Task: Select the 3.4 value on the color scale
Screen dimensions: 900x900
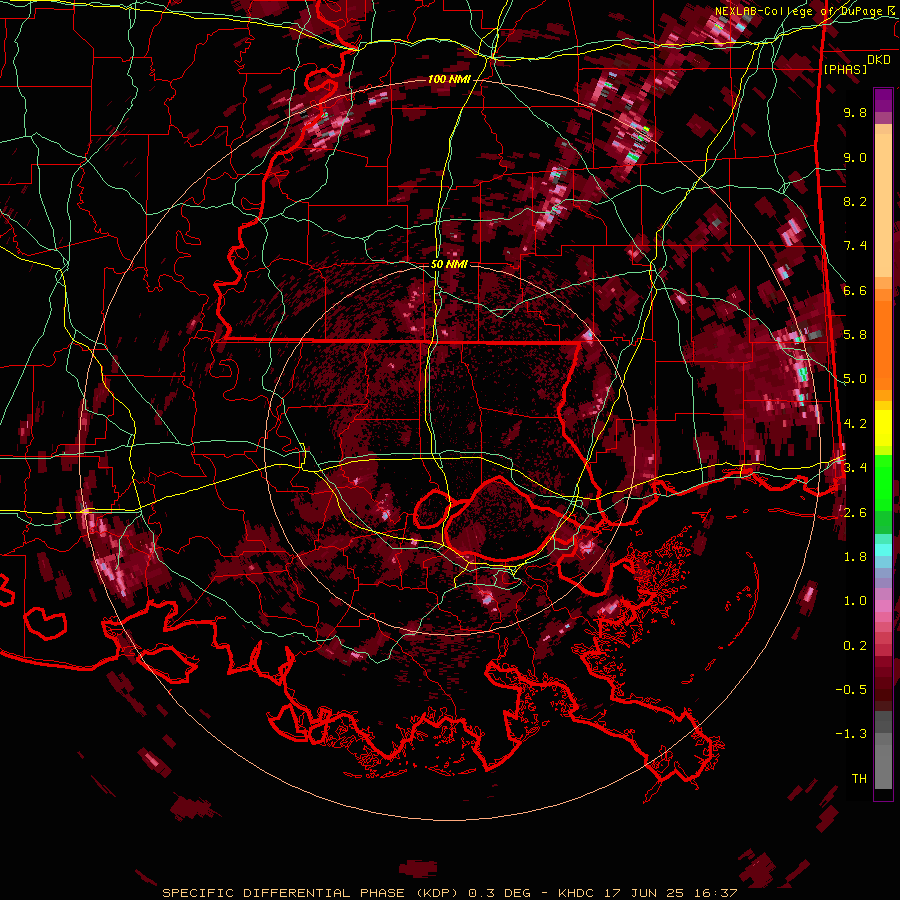Action: 855,468
